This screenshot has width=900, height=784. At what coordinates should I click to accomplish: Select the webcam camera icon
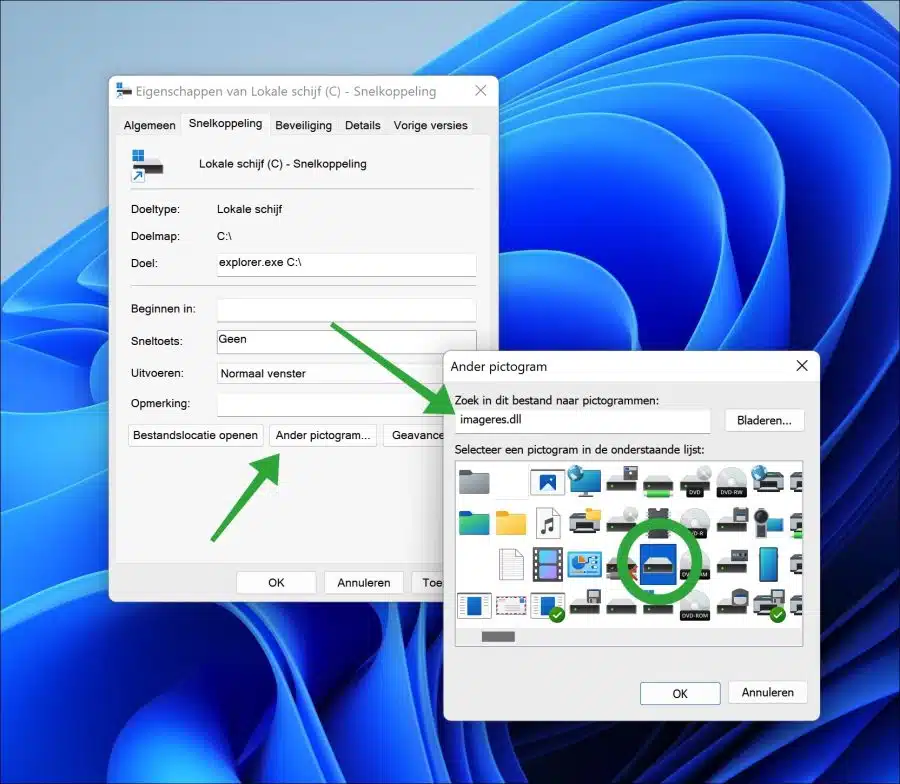pos(769,523)
